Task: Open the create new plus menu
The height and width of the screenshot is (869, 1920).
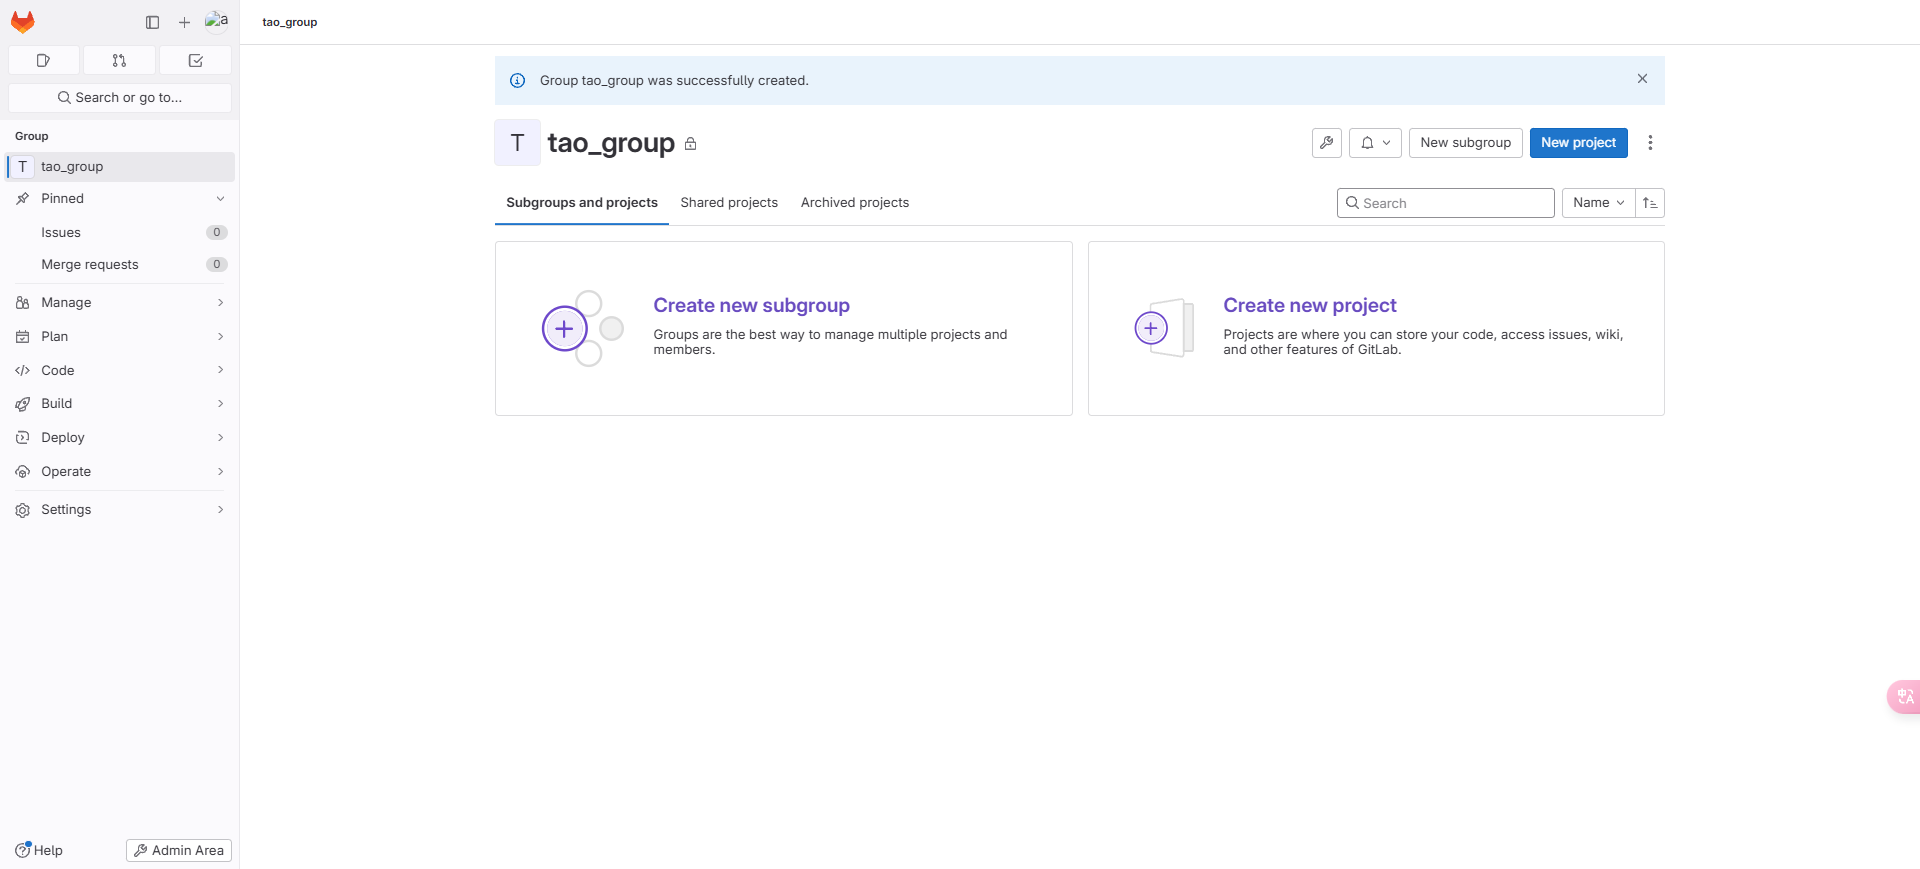Action: tap(184, 22)
